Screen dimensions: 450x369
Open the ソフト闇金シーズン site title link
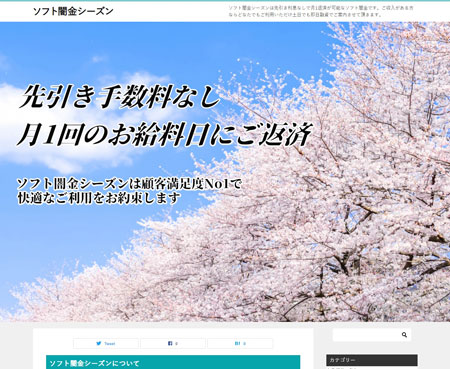coord(73,11)
